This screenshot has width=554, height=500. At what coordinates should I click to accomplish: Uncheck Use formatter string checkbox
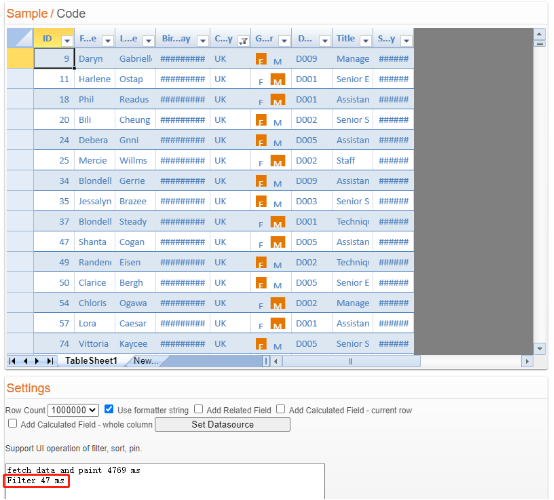pyautogui.click(x=109, y=409)
